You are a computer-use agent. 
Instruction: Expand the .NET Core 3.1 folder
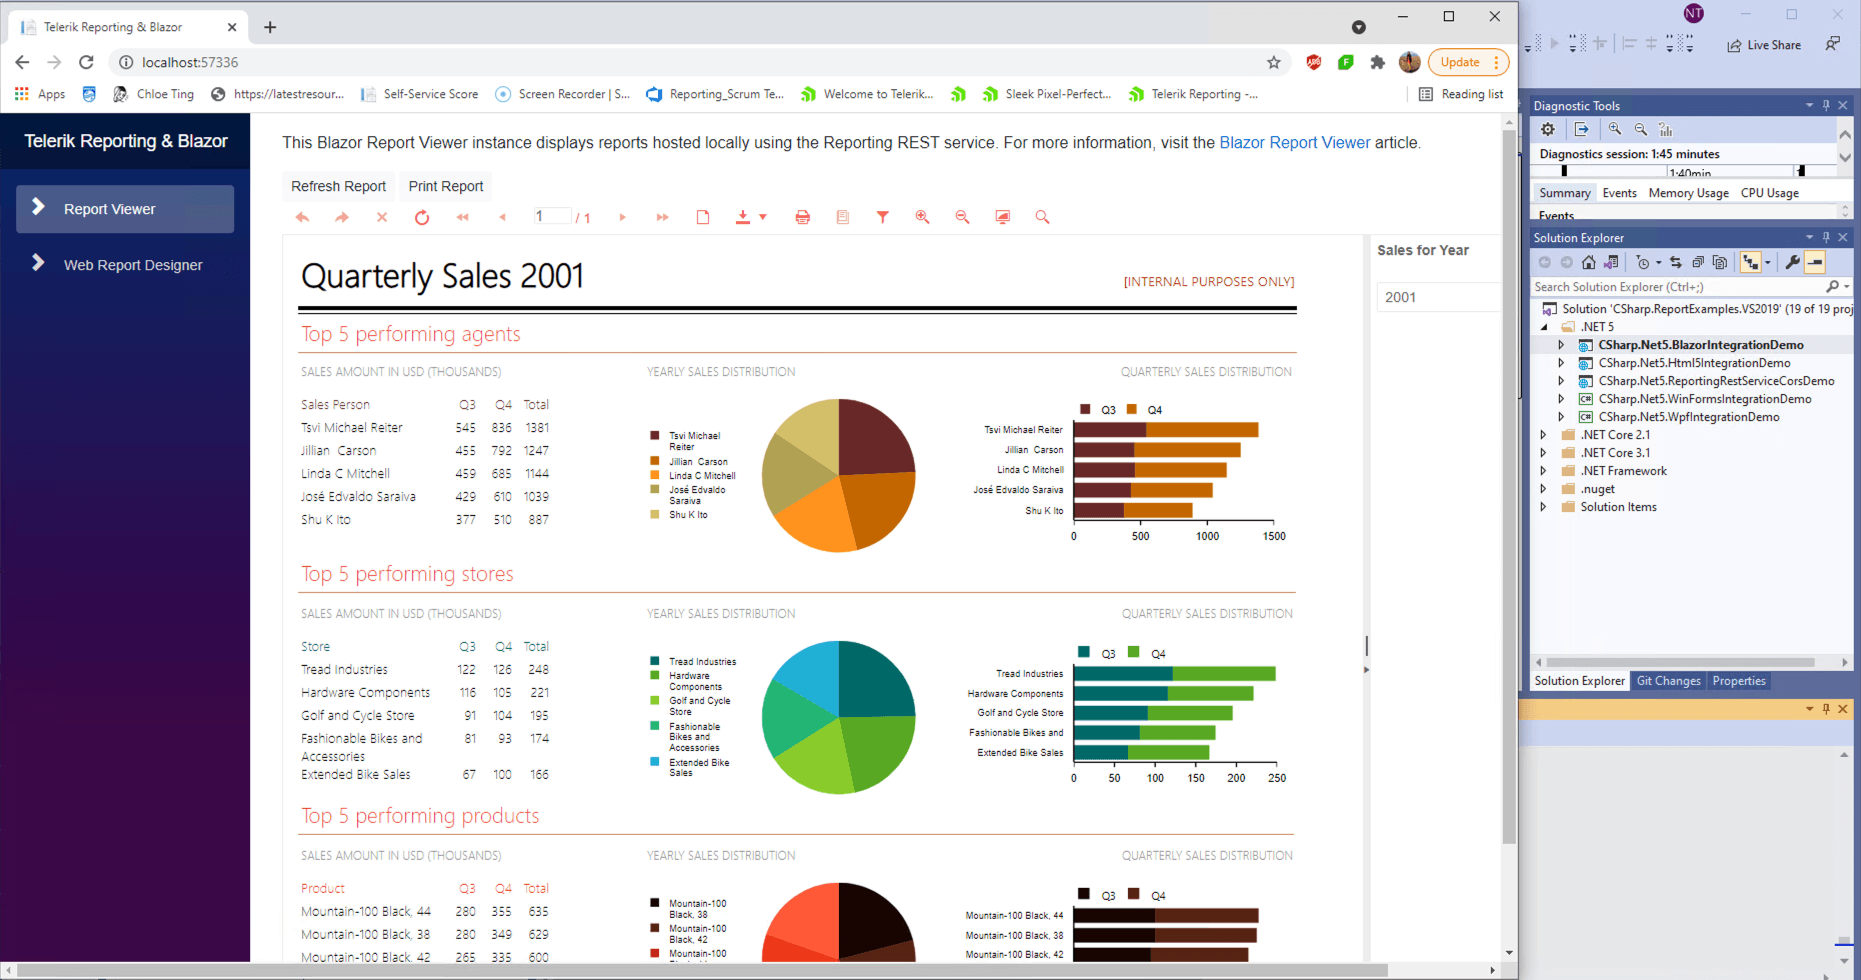pyautogui.click(x=1544, y=452)
